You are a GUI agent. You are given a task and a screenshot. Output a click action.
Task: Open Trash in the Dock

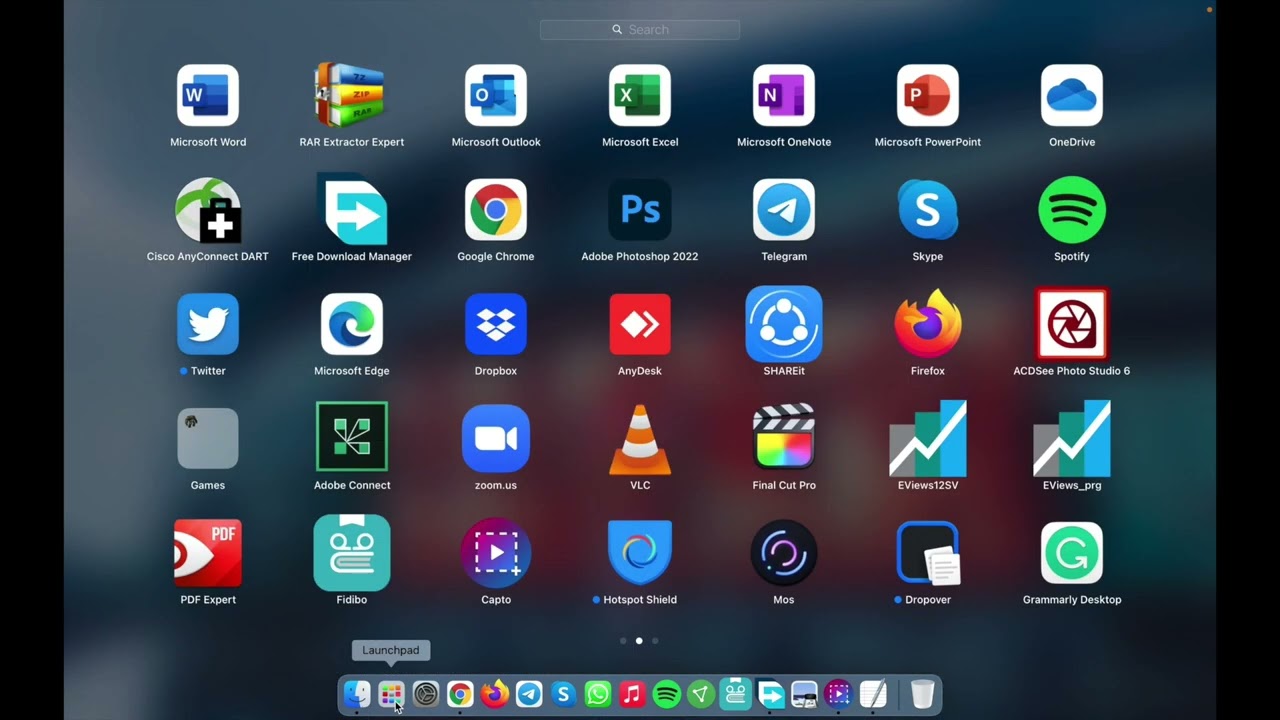pos(923,694)
